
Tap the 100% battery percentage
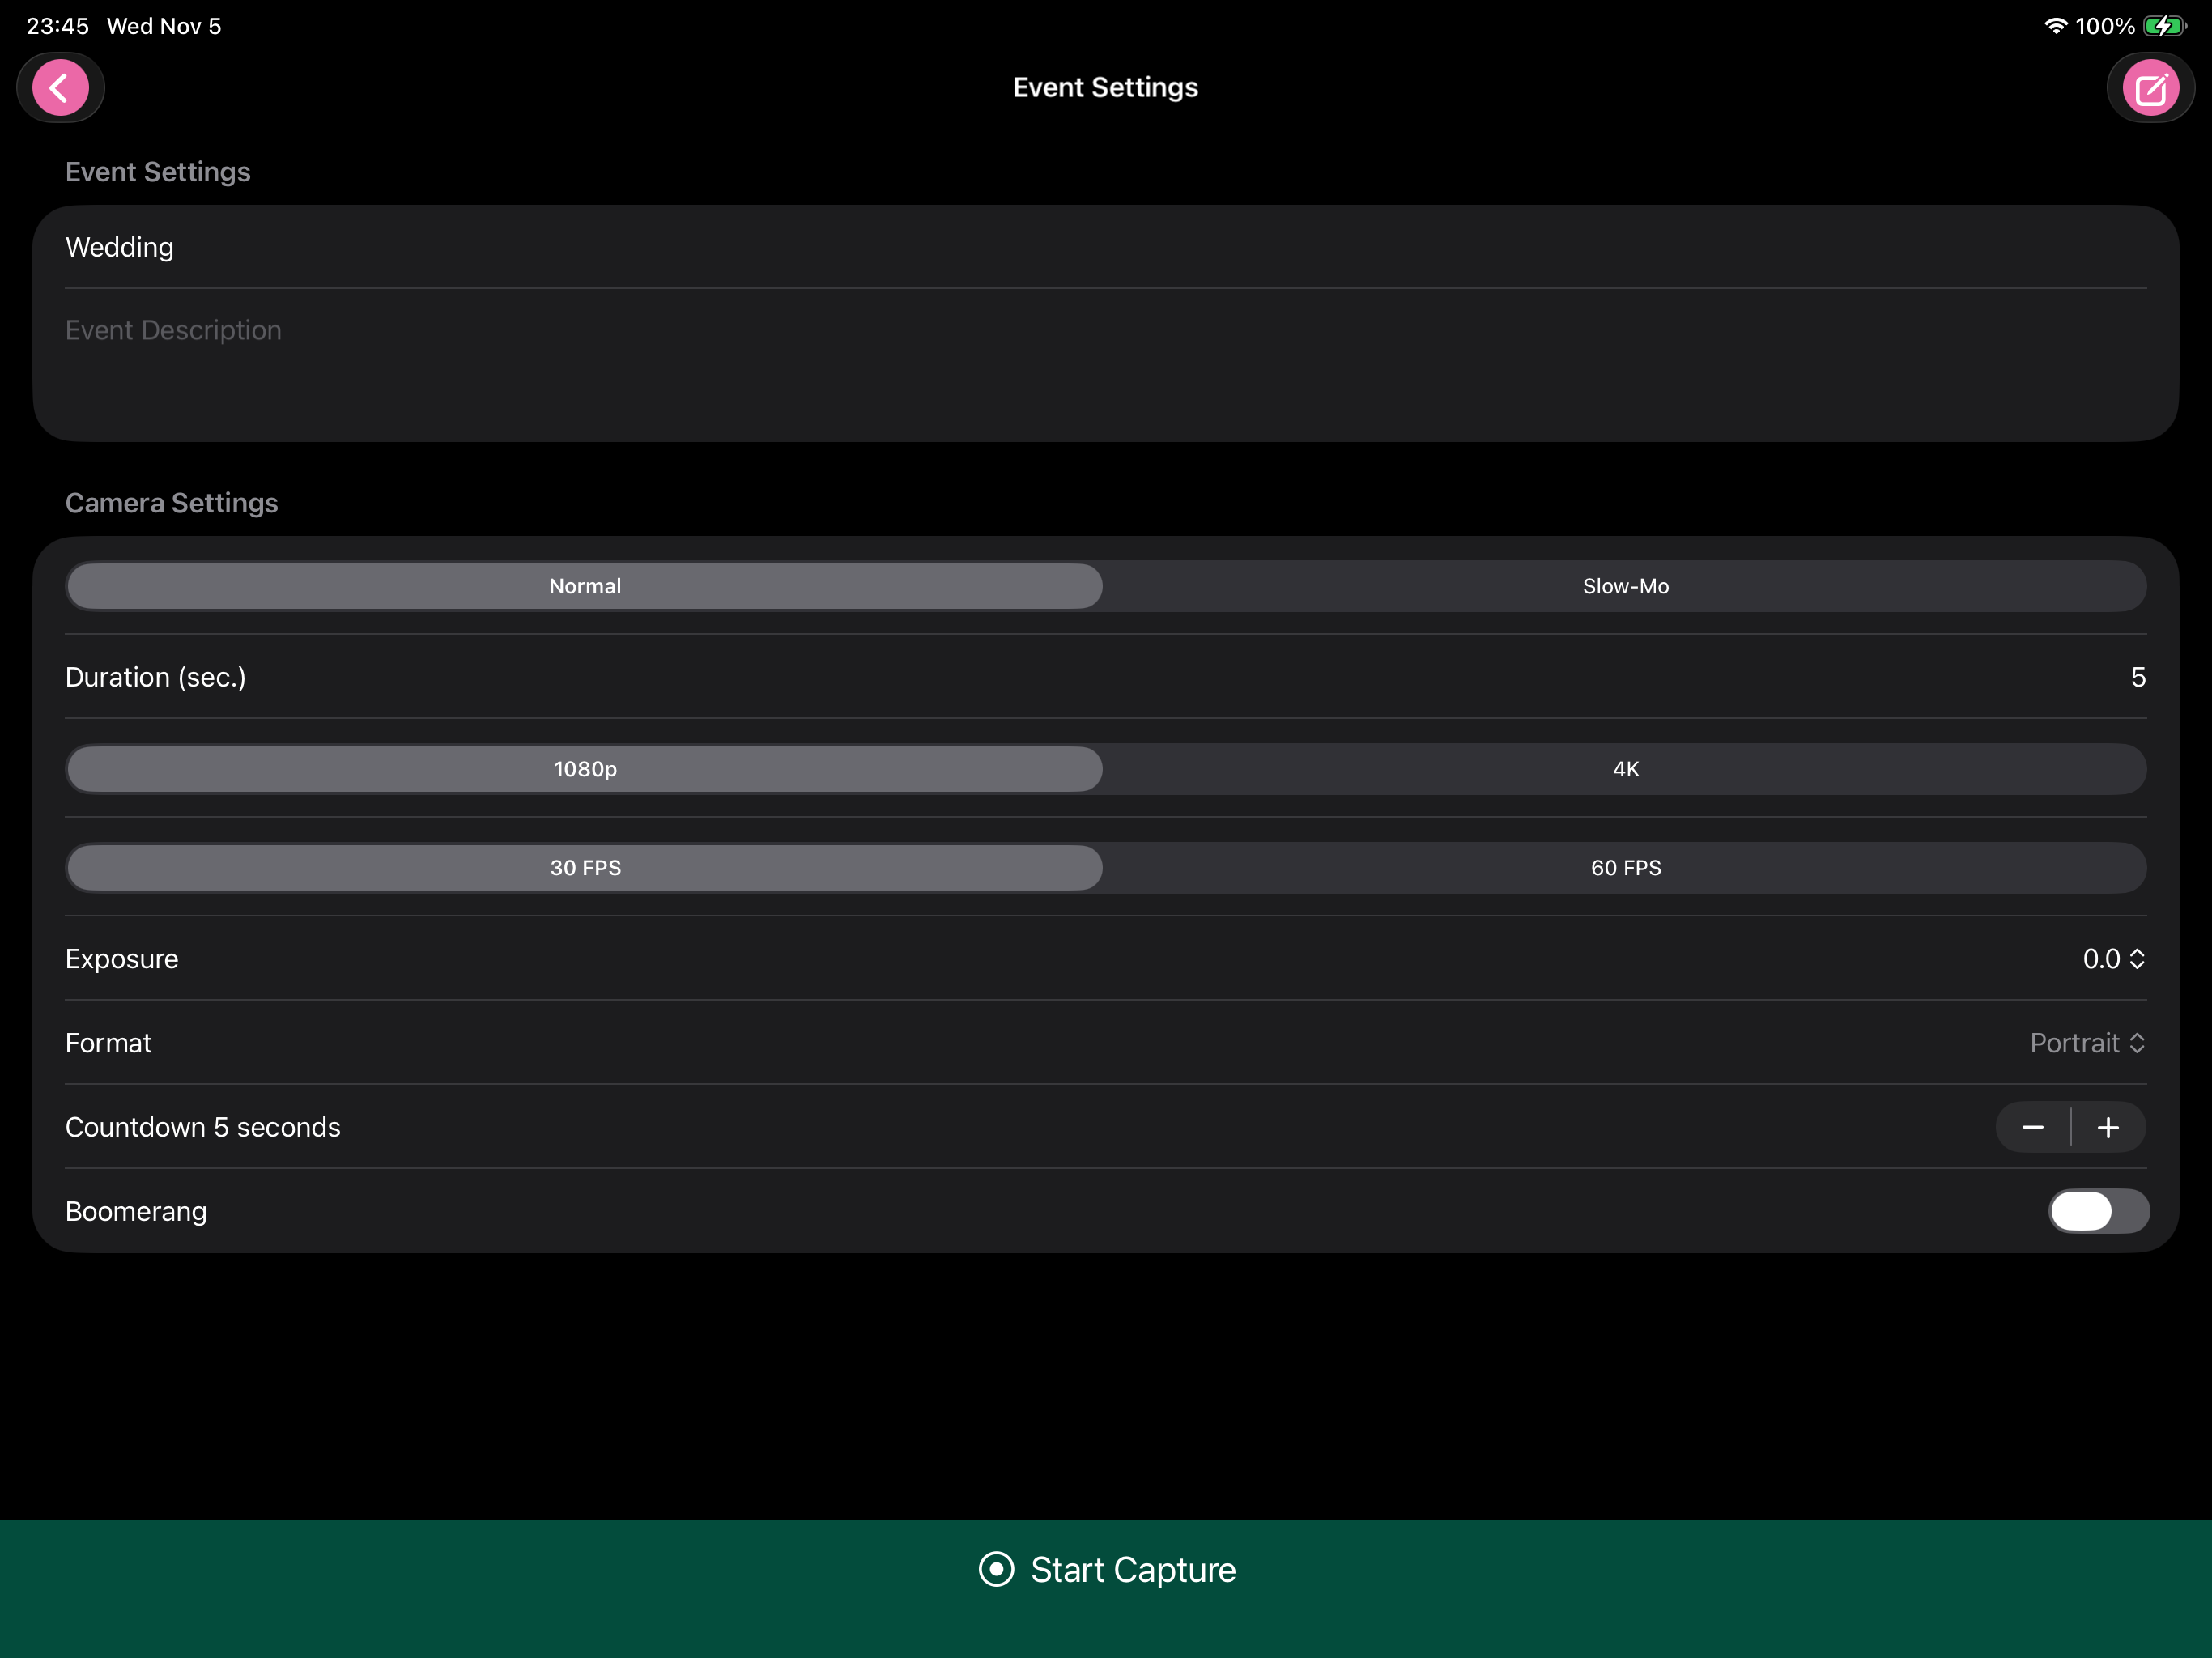pyautogui.click(x=2105, y=26)
